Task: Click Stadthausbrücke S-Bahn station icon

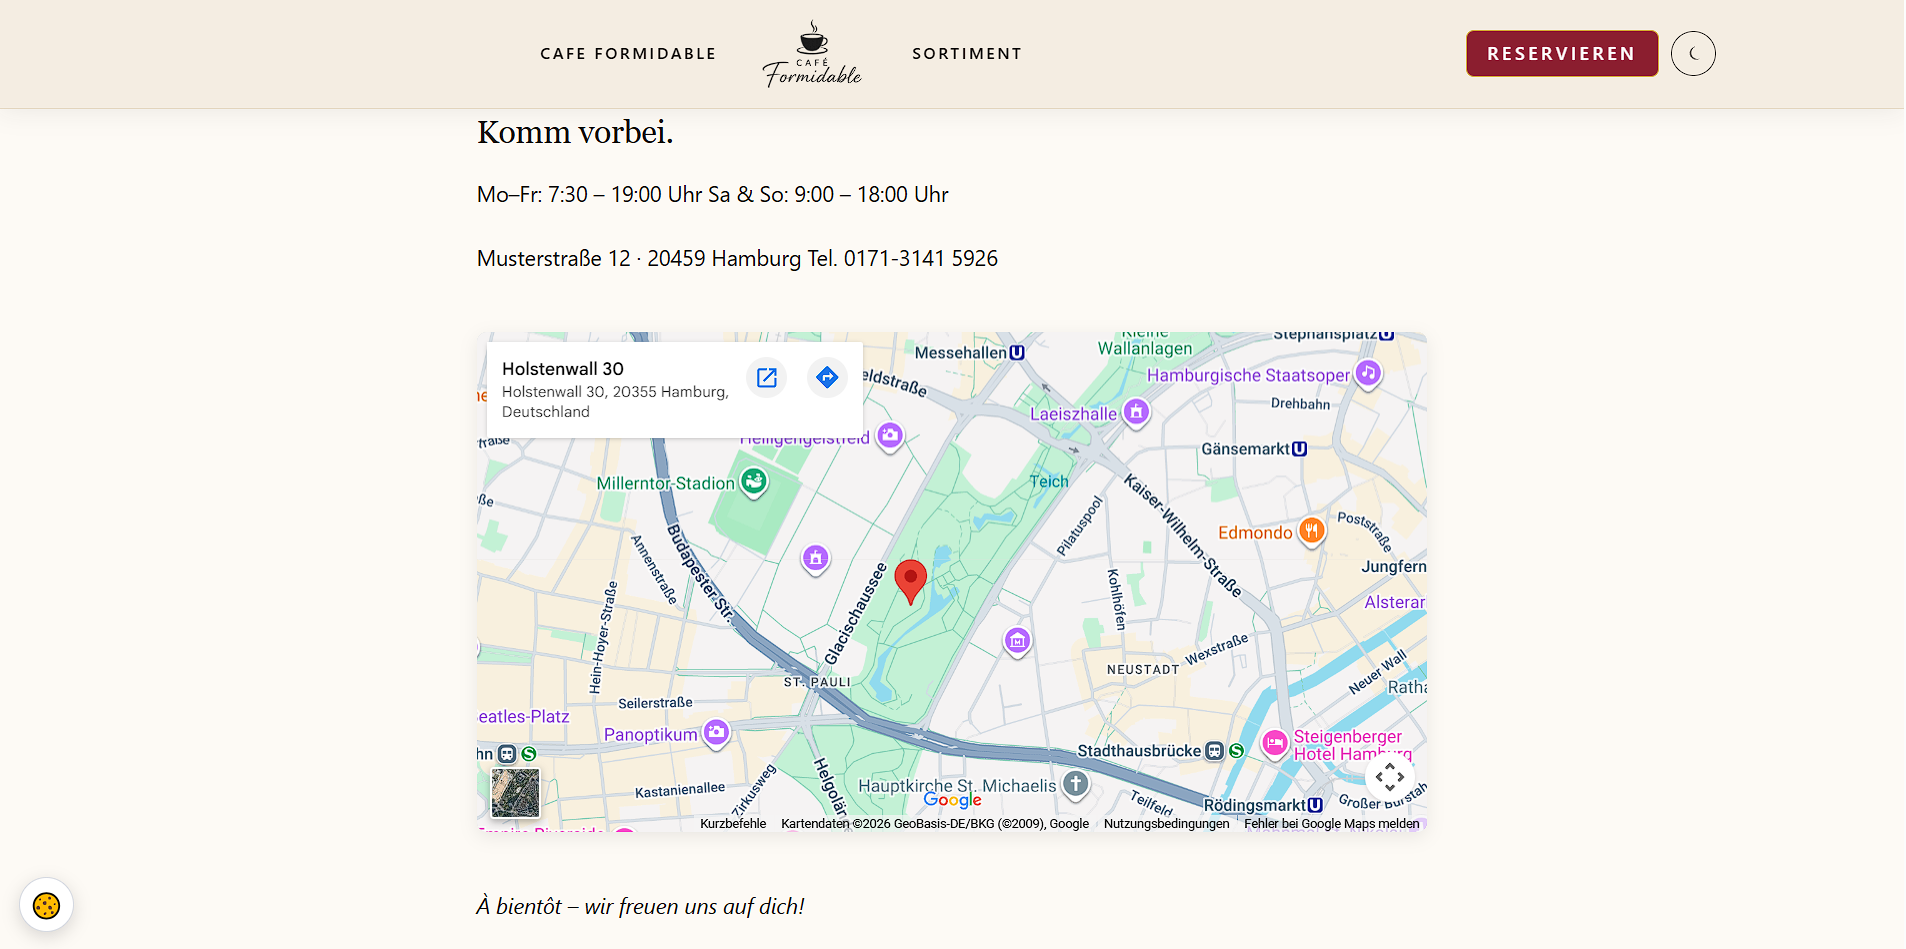Action: [1236, 751]
